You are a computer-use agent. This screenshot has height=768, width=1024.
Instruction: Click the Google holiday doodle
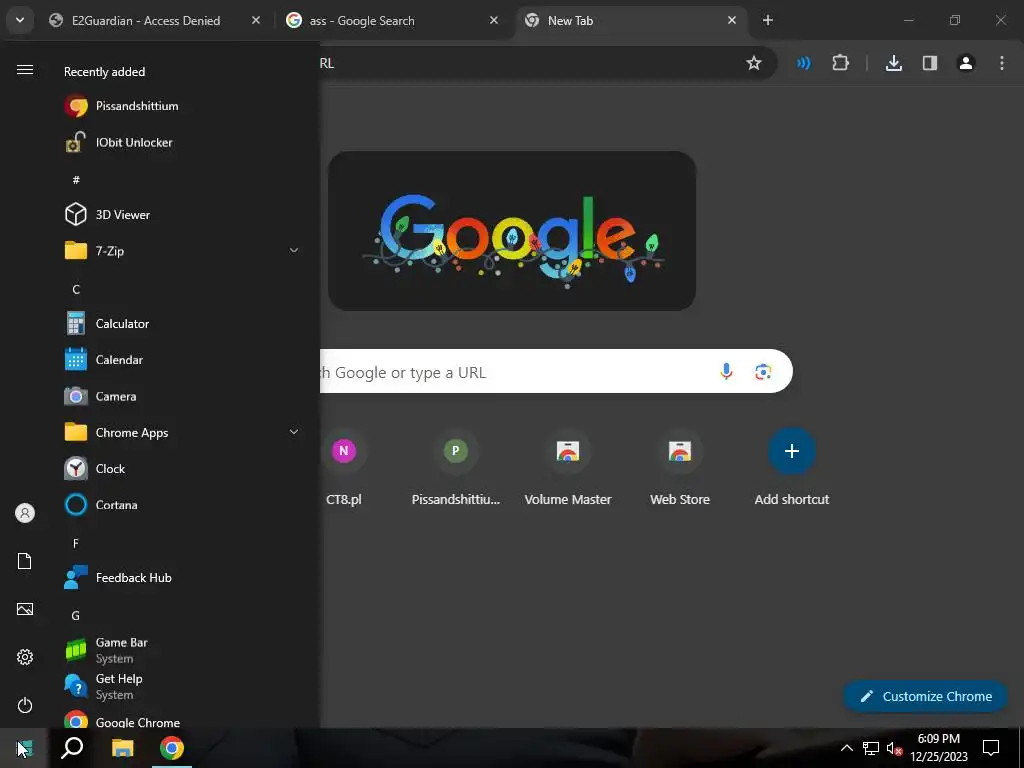pos(512,231)
